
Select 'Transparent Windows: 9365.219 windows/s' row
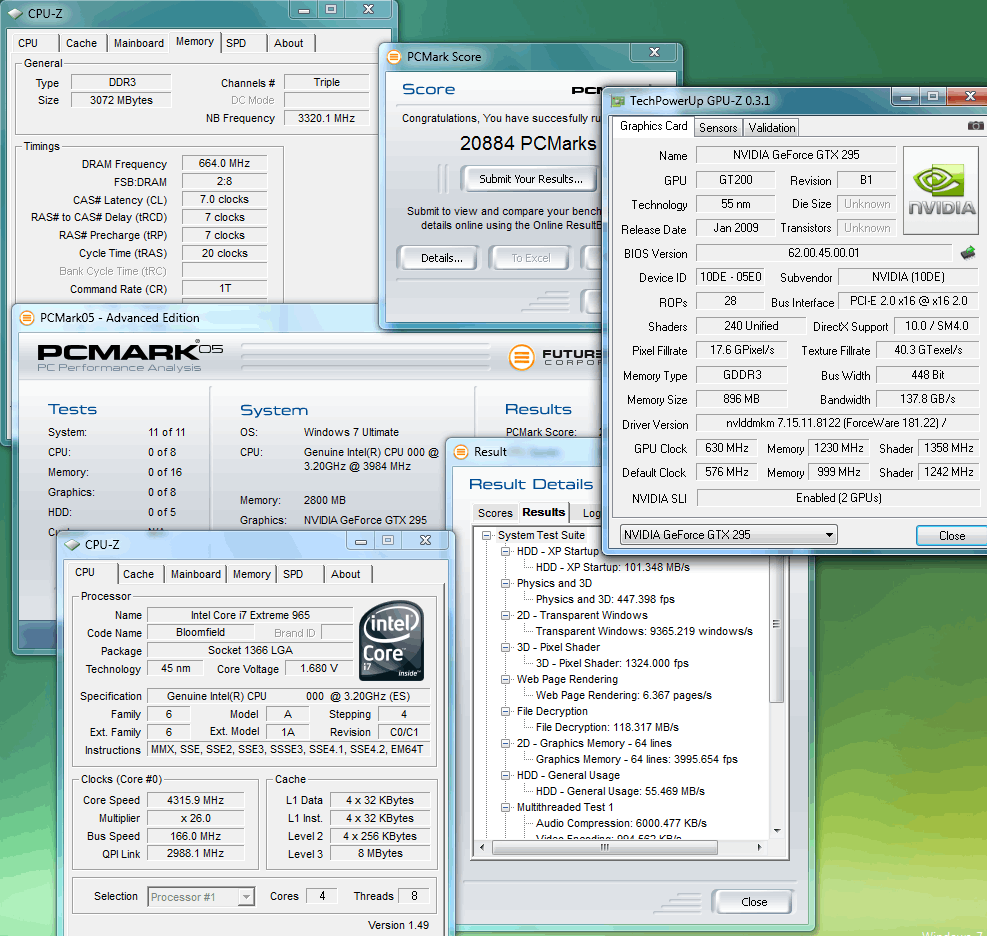click(644, 631)
